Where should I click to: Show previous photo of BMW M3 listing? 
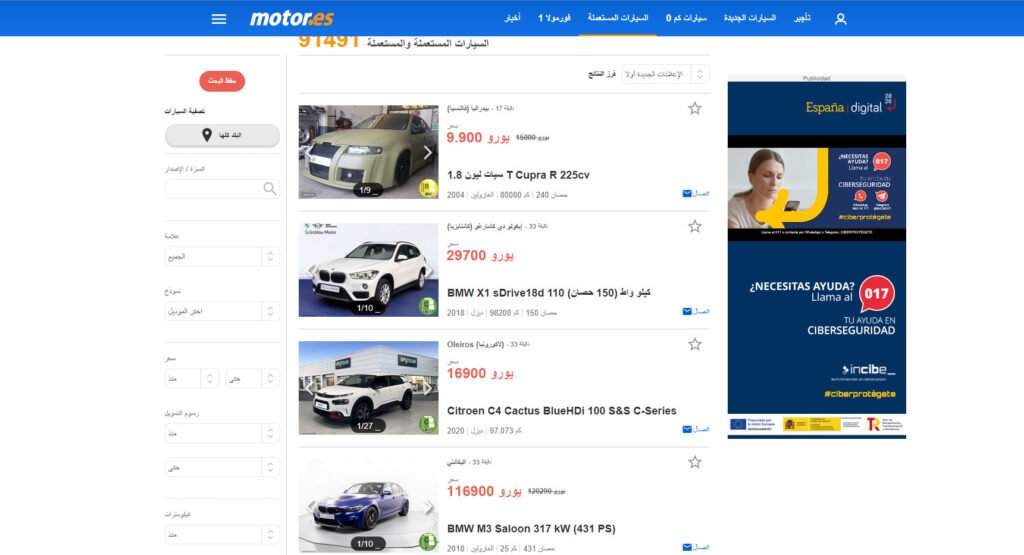(x=310, y=506)
